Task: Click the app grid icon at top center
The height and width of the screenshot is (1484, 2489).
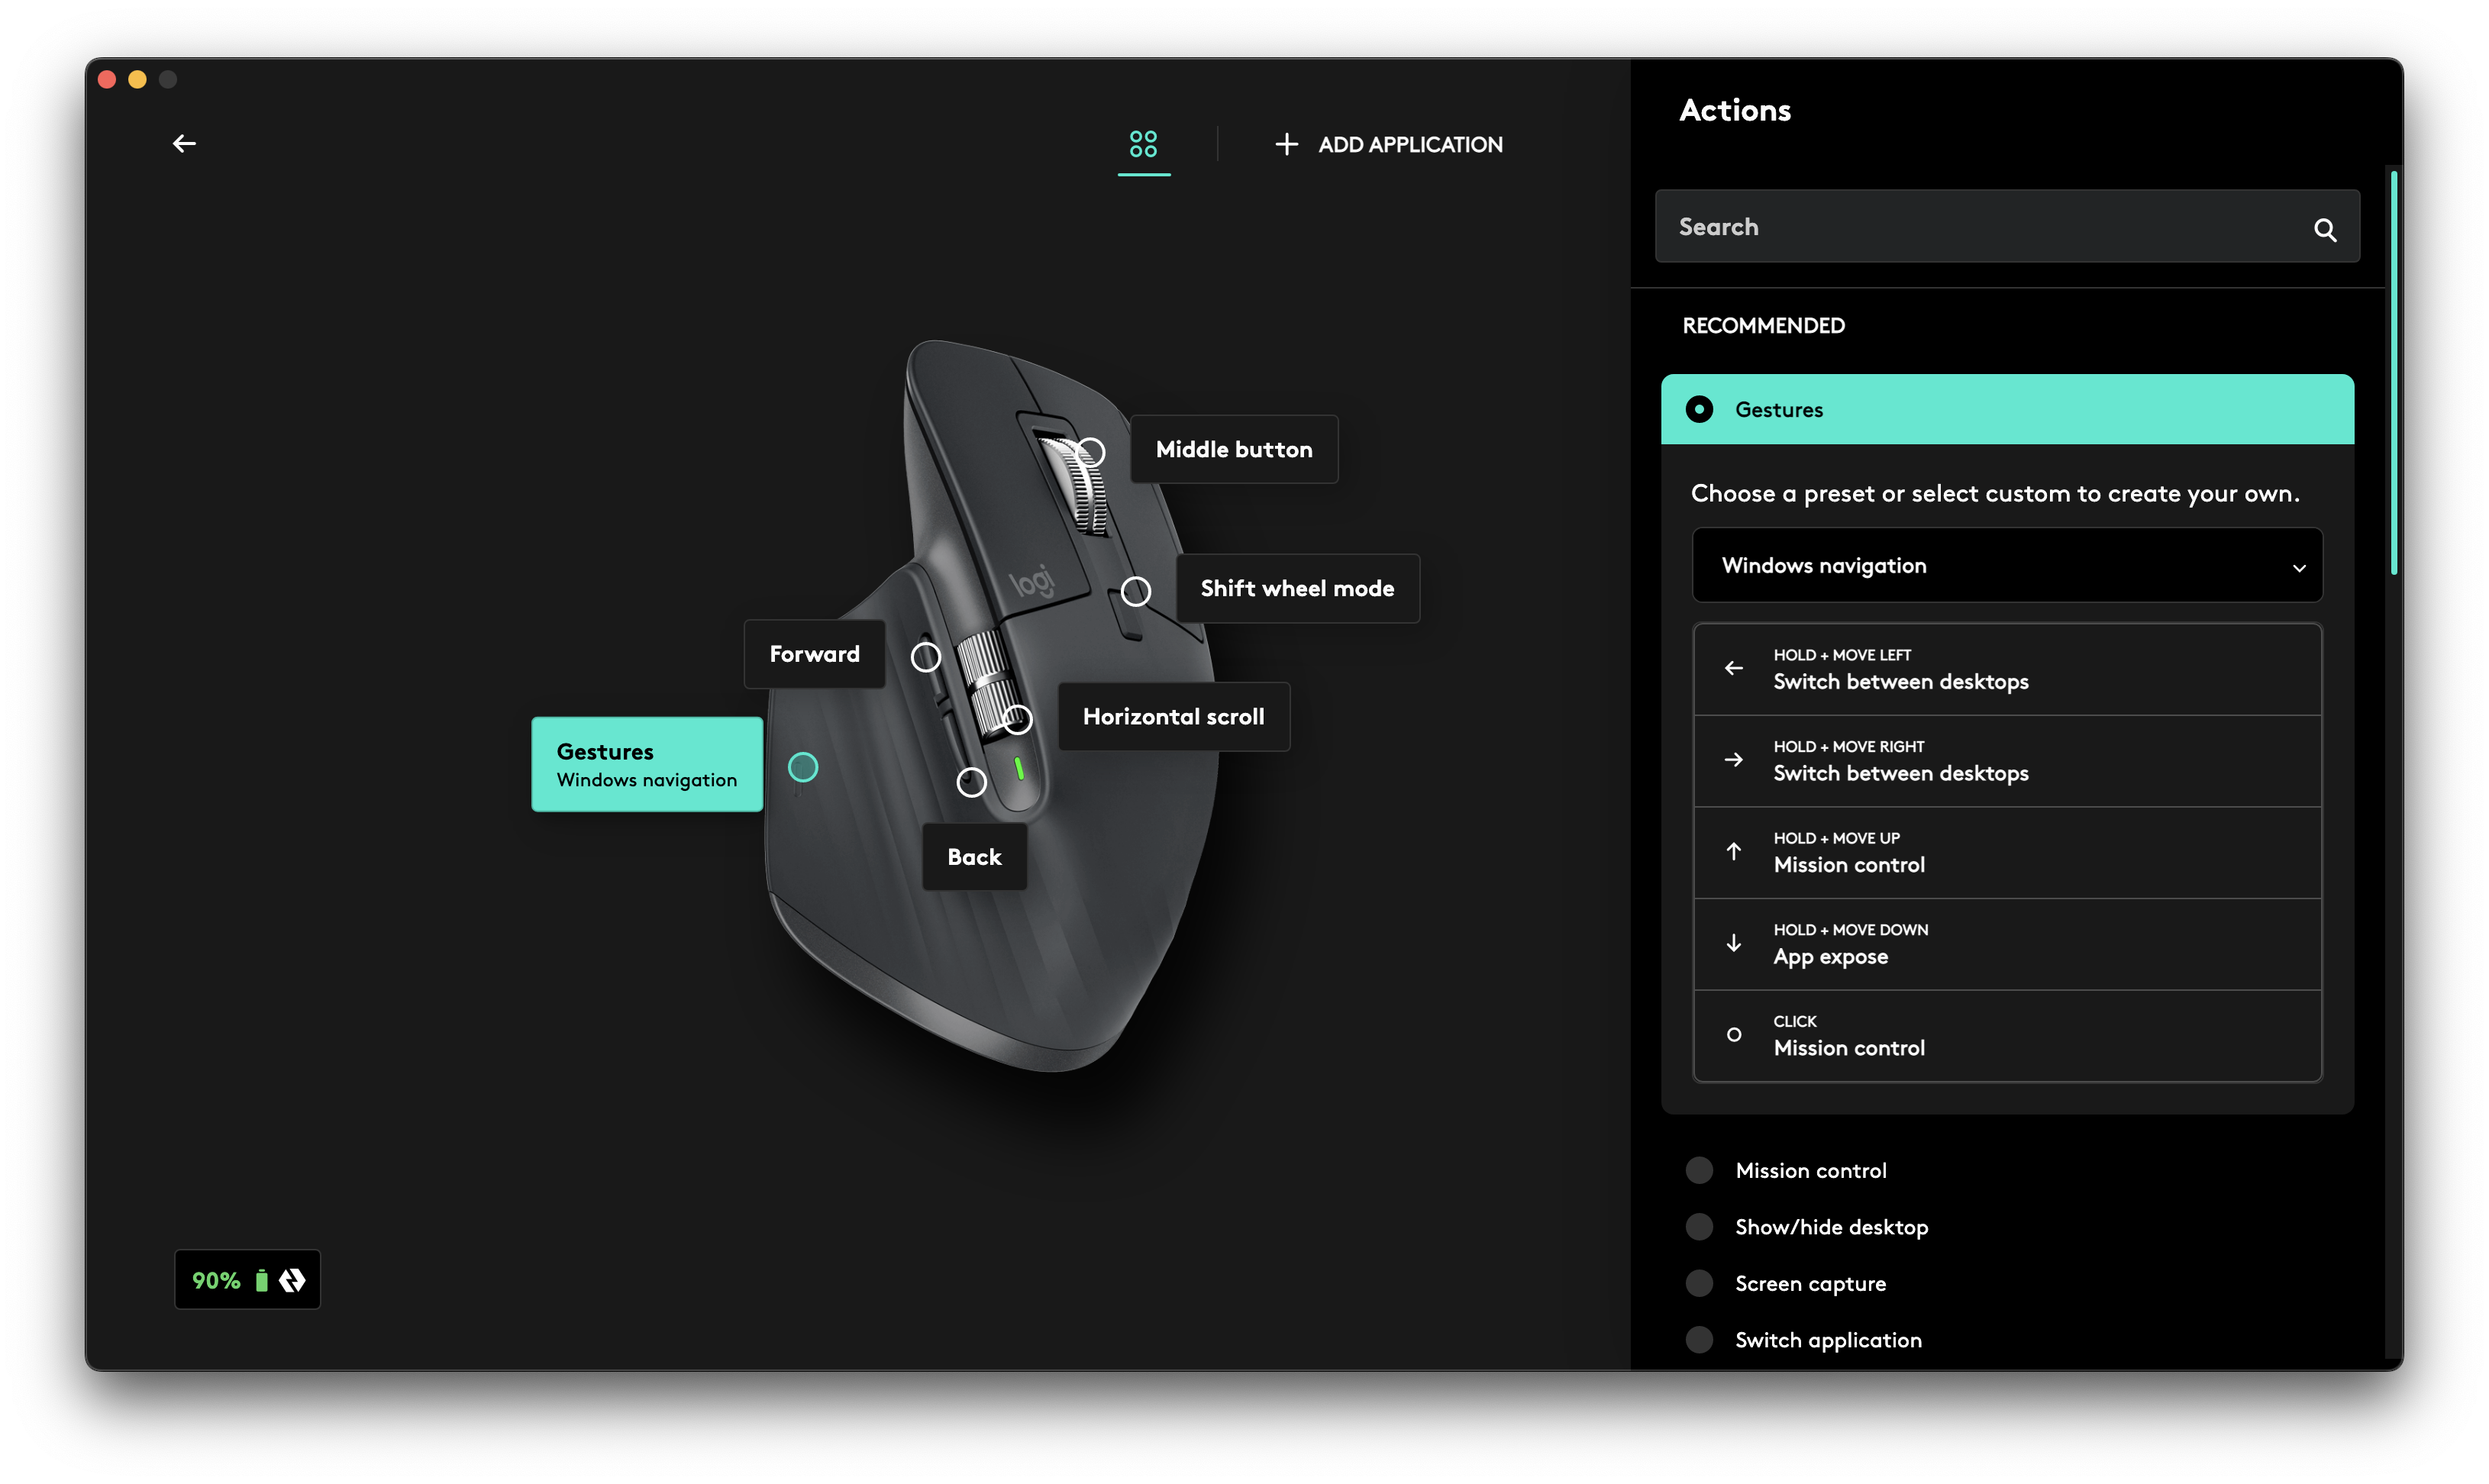Action: click(x=1143, y=143)
